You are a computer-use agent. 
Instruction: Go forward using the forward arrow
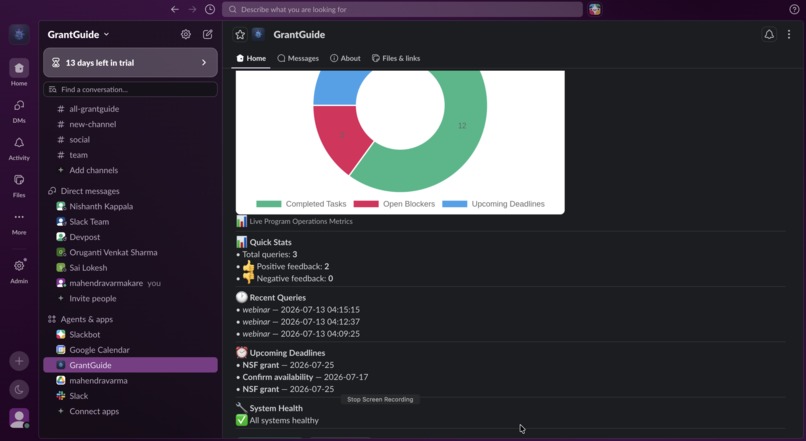coord(192,9)
